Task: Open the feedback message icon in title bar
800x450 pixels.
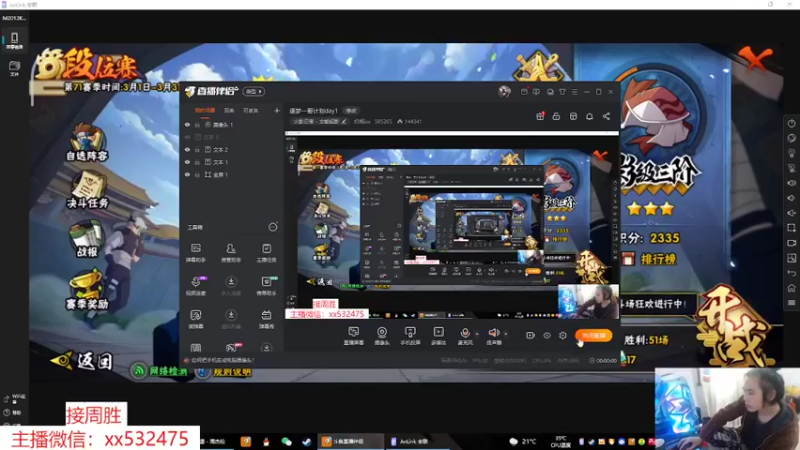Action: click(x=536, y=92)
